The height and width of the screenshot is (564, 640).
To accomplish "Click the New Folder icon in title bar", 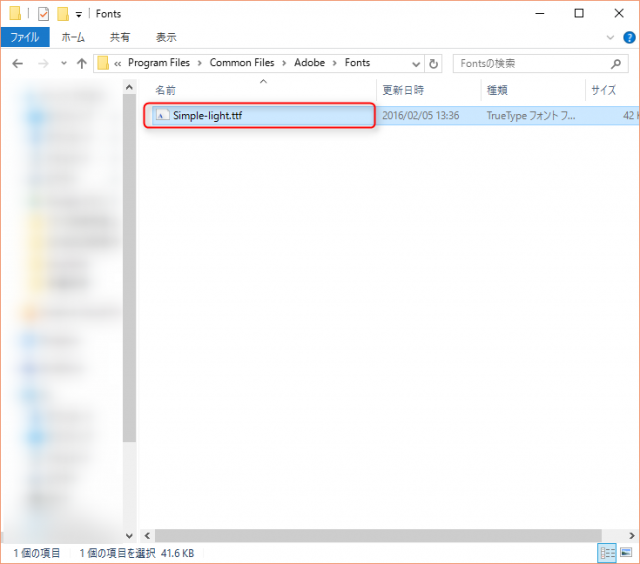I will pyautogui.click(x=62, y=14).
